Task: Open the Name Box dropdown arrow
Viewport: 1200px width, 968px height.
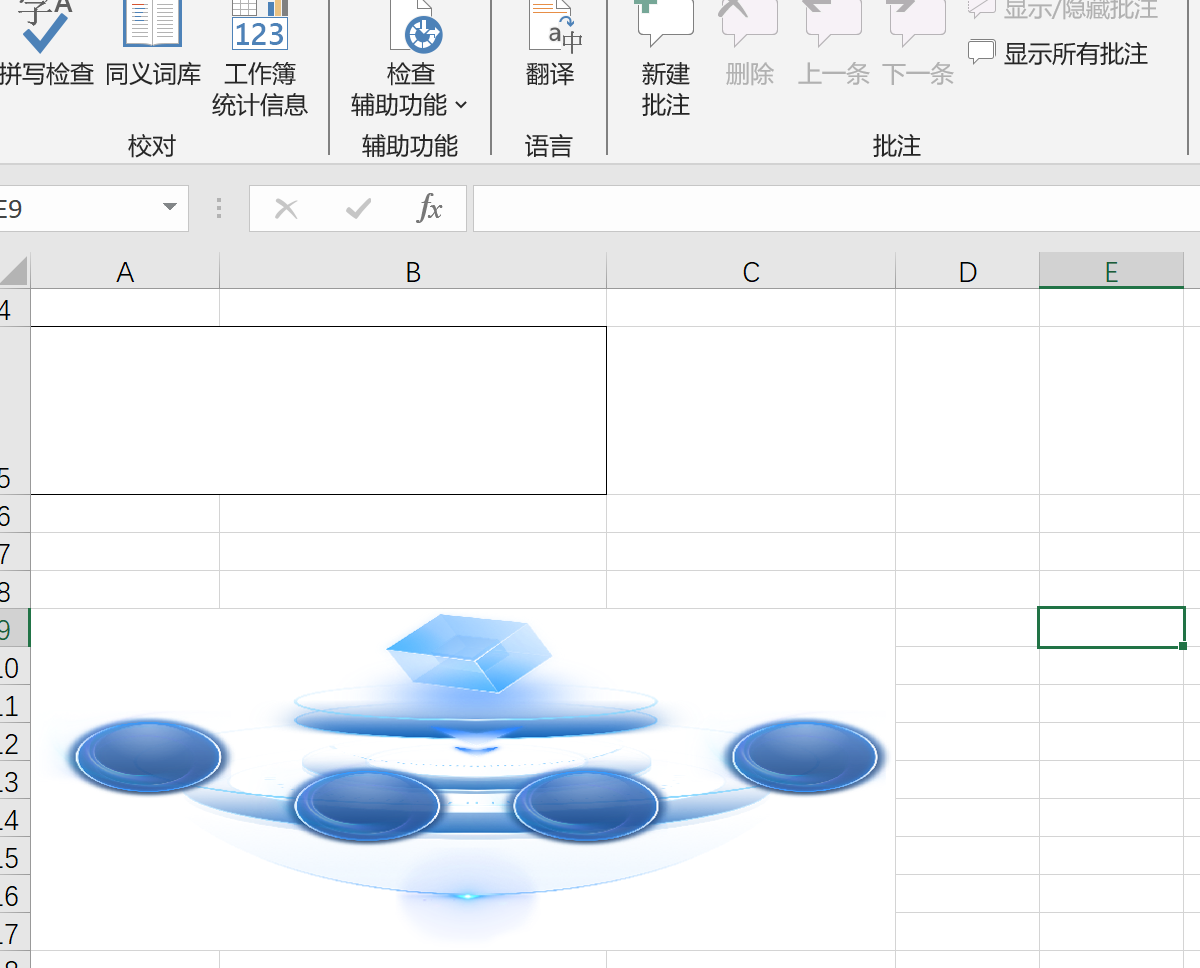Action: (169, 208)
